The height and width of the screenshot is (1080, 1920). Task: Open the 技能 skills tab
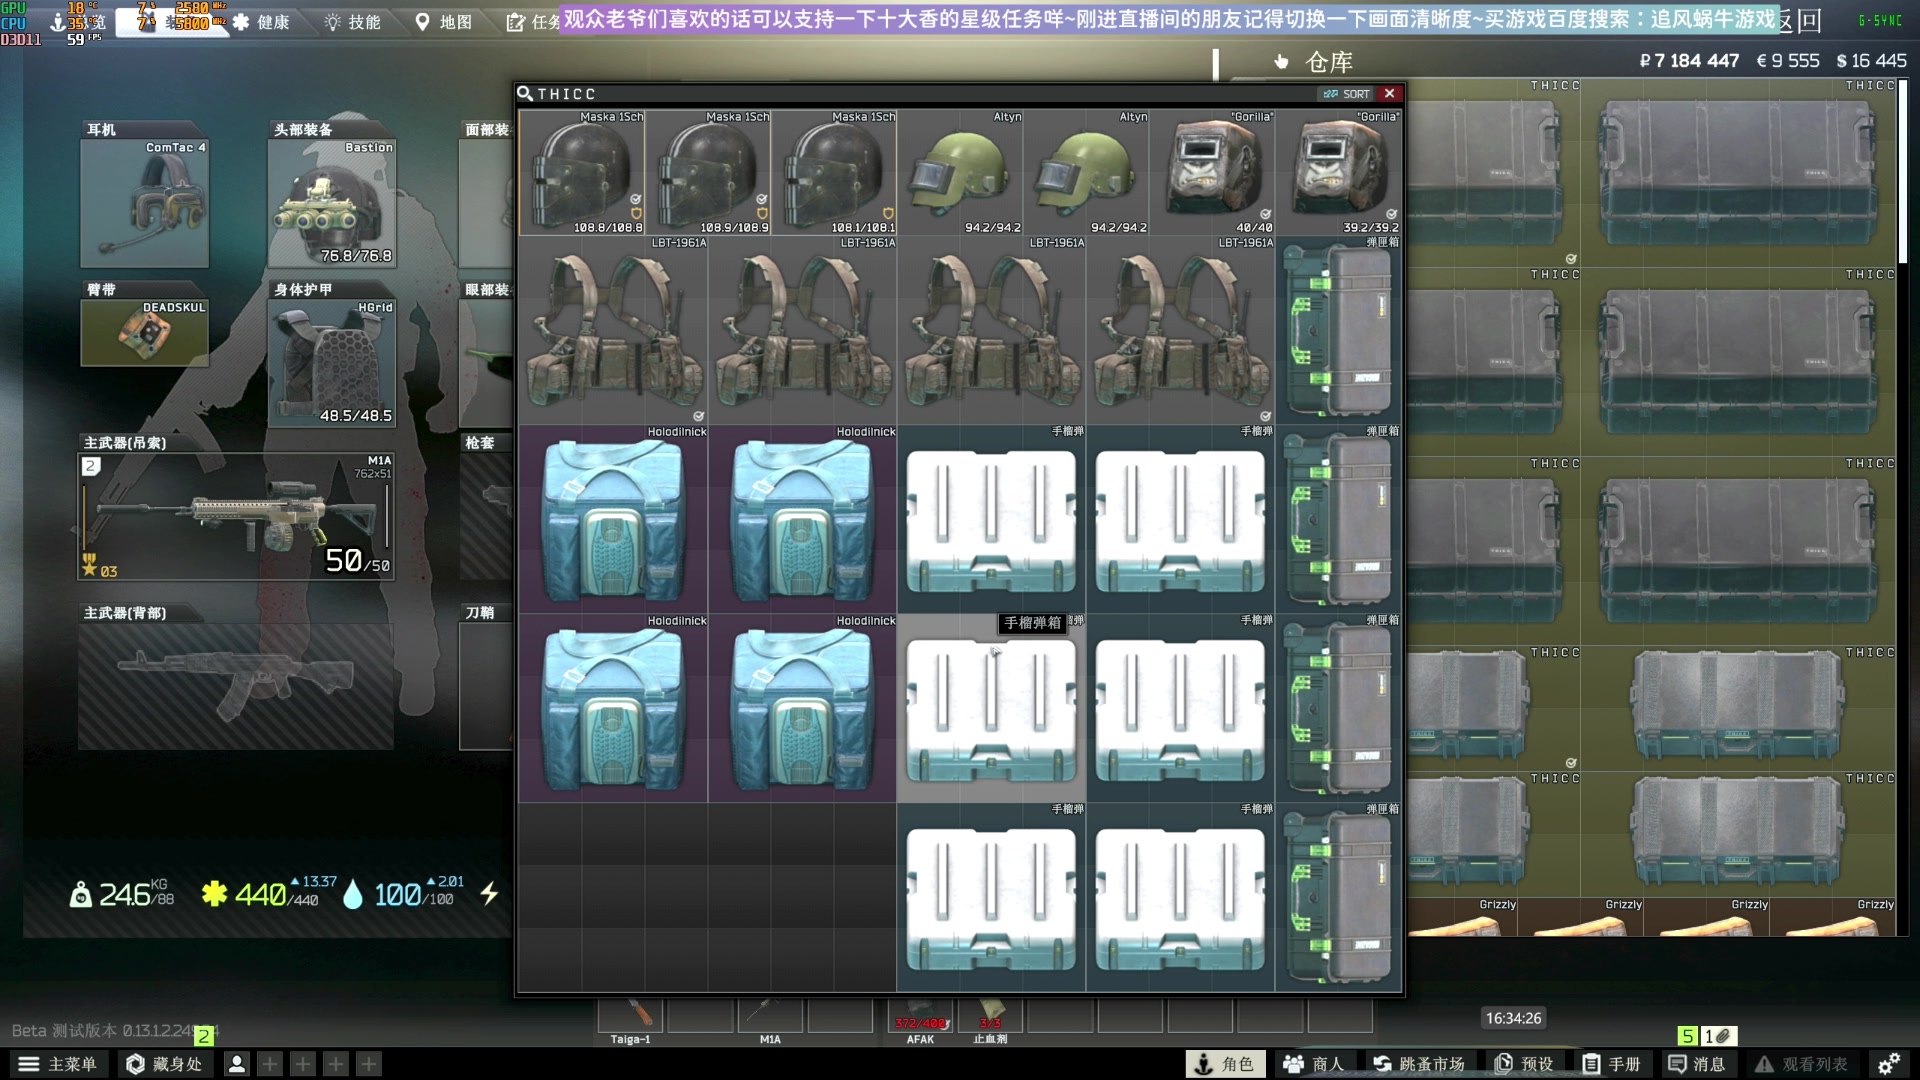pyautogui.click(x=353, y=22)
